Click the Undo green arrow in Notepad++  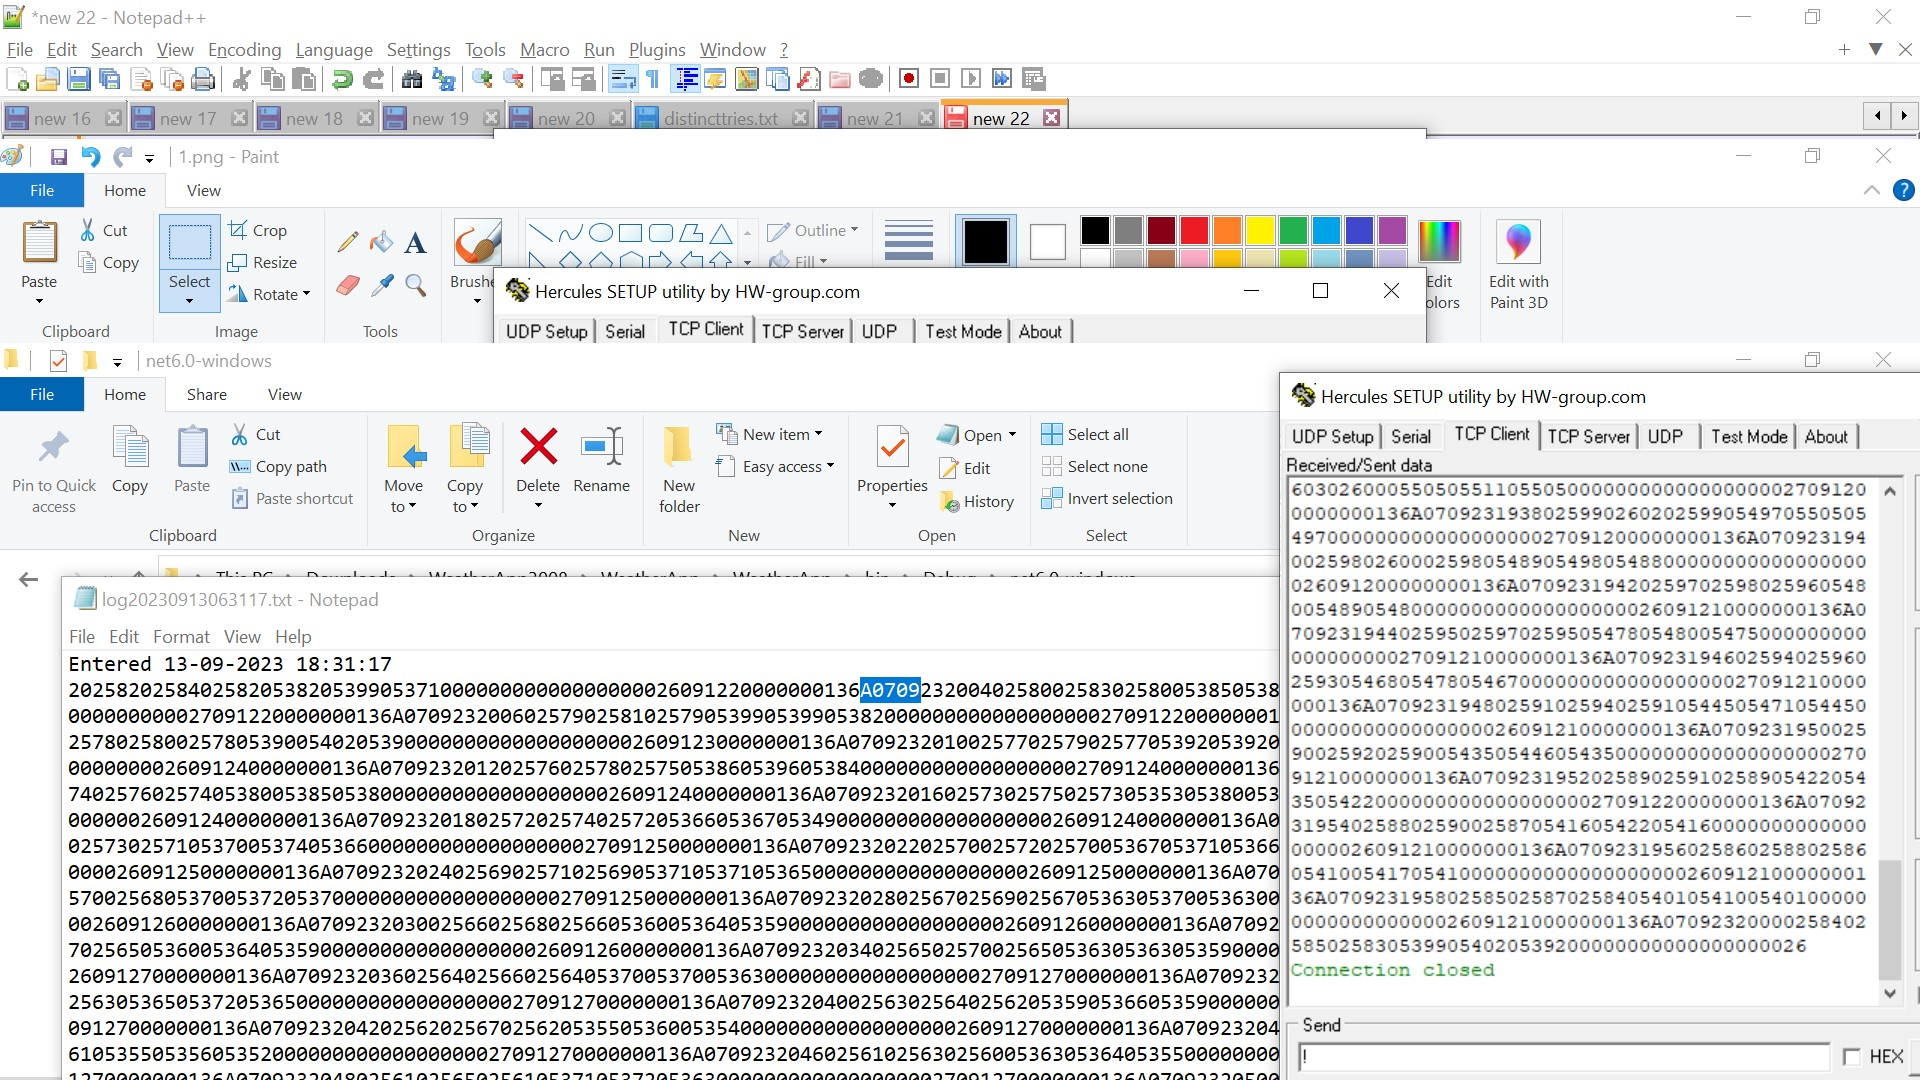point(342,79)
